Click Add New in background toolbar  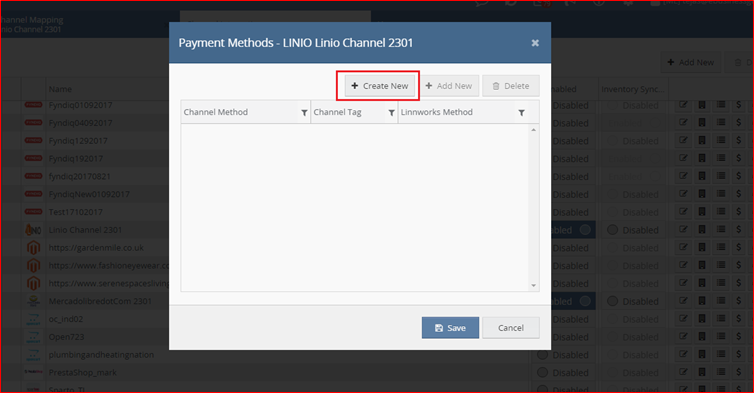691,63
